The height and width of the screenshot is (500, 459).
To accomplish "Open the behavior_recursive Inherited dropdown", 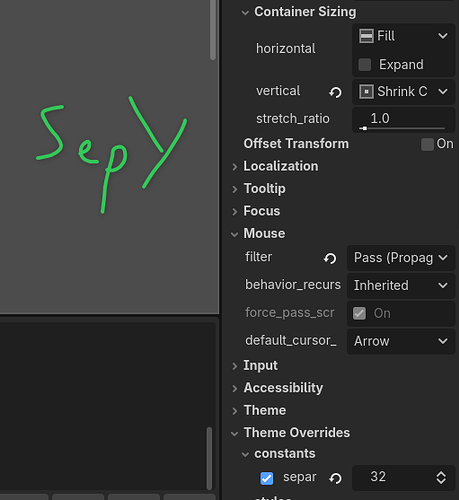I will [x=401, y=285].
